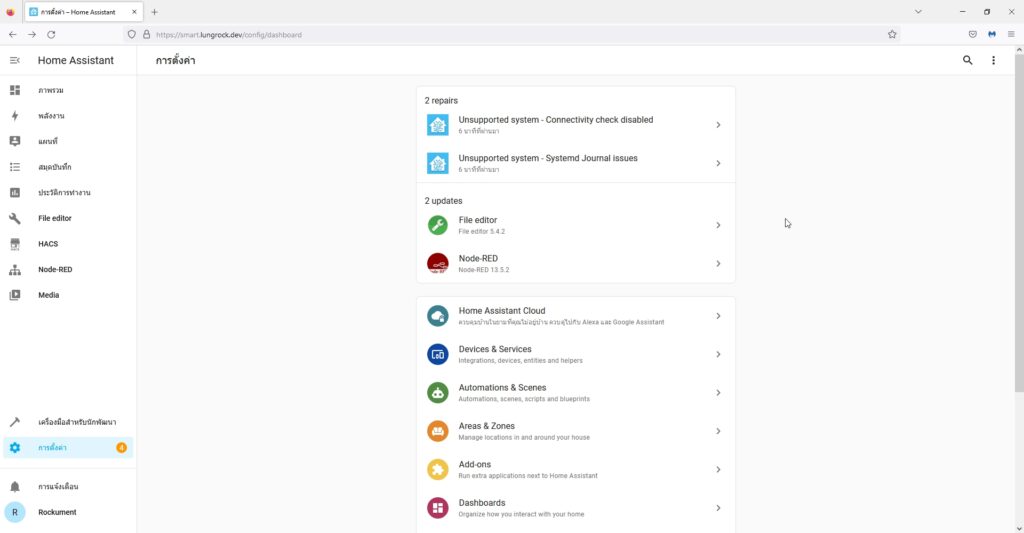Viewport: 1024px width, 533px height.
Task: Open notifications bell icon
Action: pos(15,487)
